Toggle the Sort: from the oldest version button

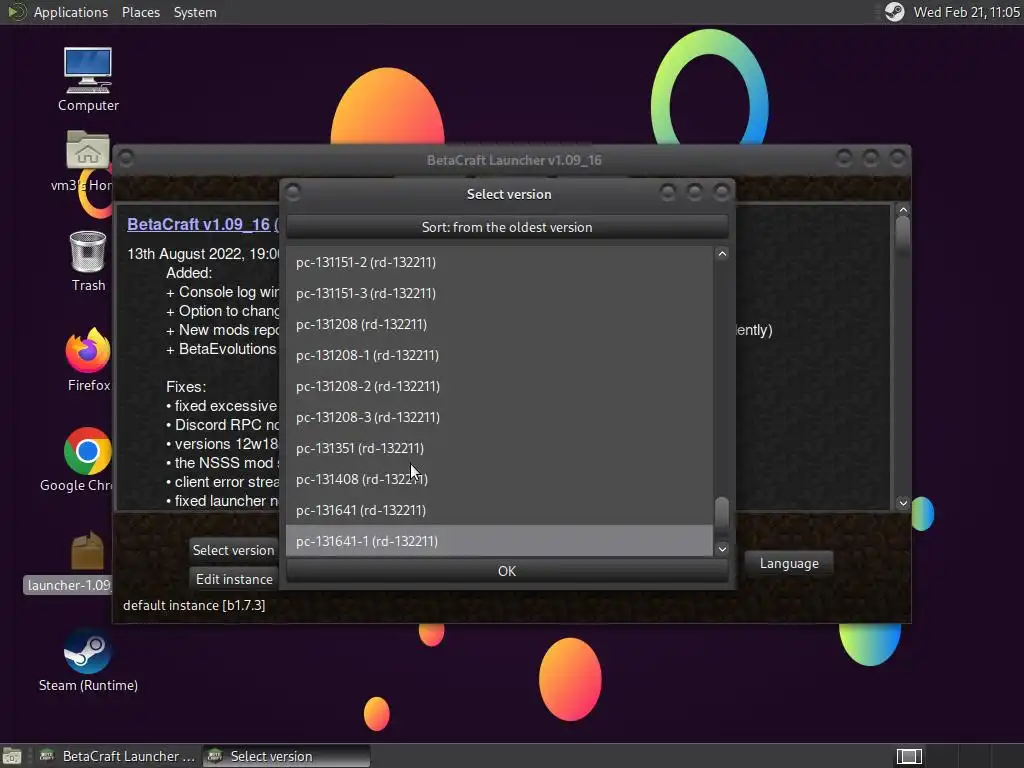[507, 227]
